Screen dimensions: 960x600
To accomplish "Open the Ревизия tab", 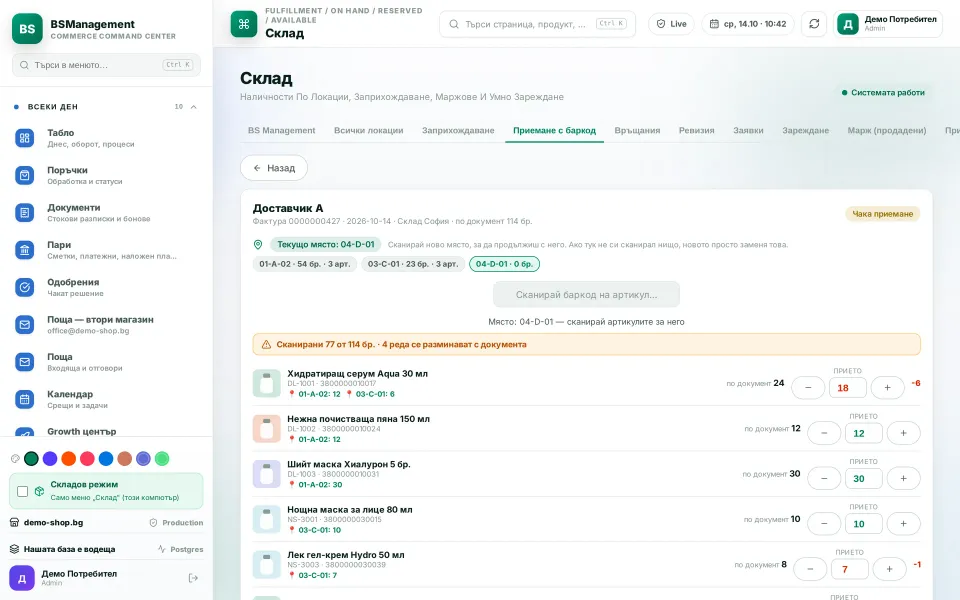I will coord(697,130).
